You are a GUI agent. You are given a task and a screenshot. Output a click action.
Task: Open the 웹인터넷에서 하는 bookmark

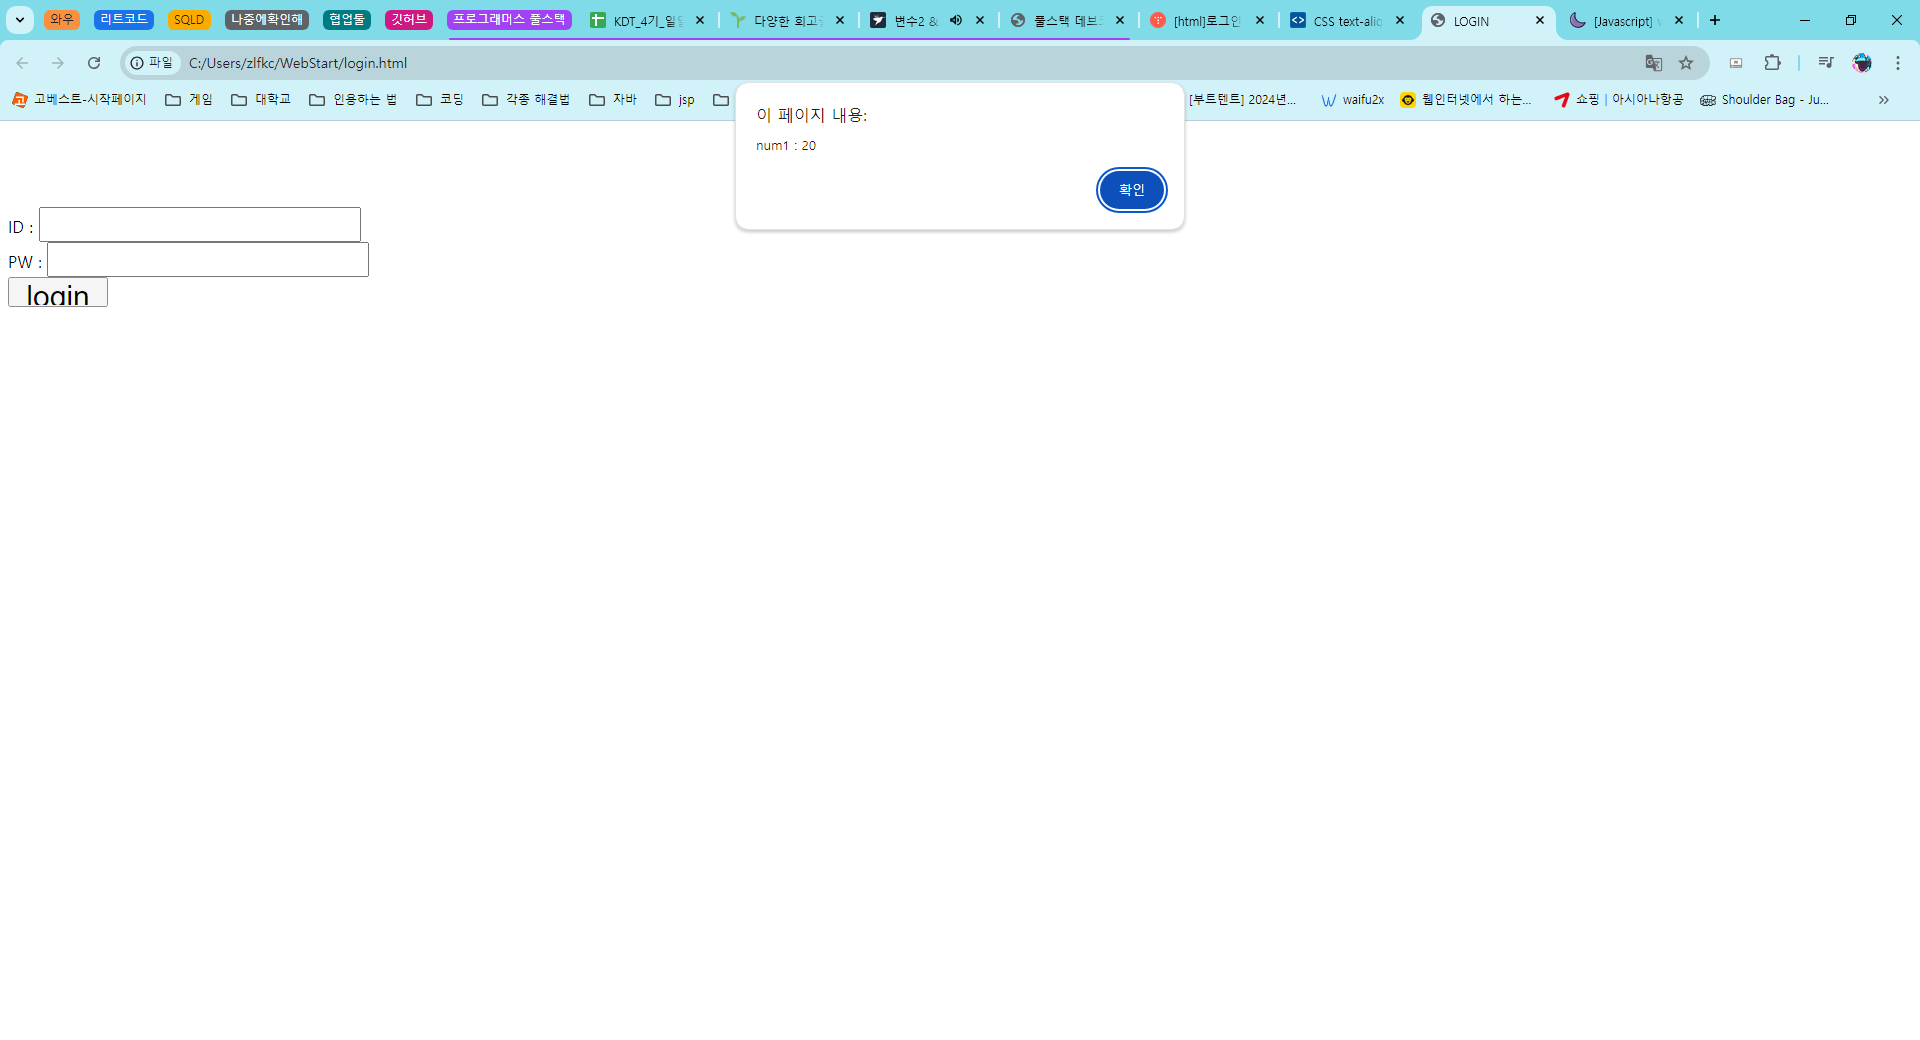[x=1466, y=100]
